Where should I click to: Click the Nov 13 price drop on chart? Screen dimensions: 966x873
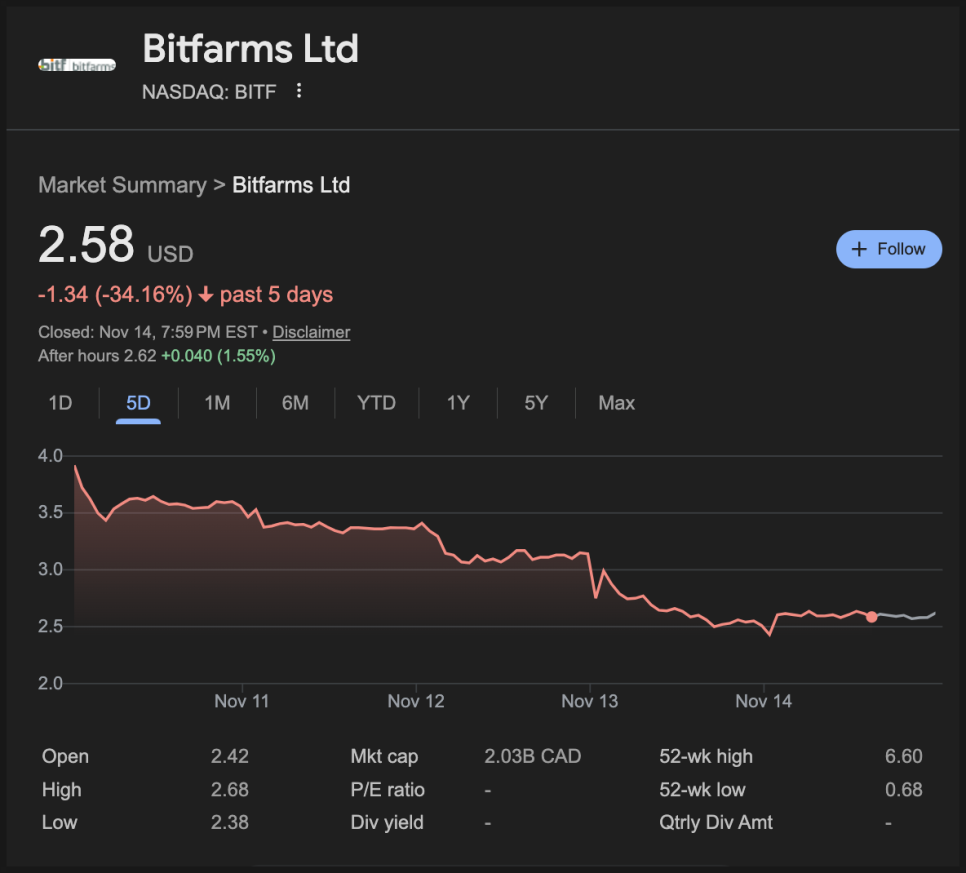coord(596,596)
